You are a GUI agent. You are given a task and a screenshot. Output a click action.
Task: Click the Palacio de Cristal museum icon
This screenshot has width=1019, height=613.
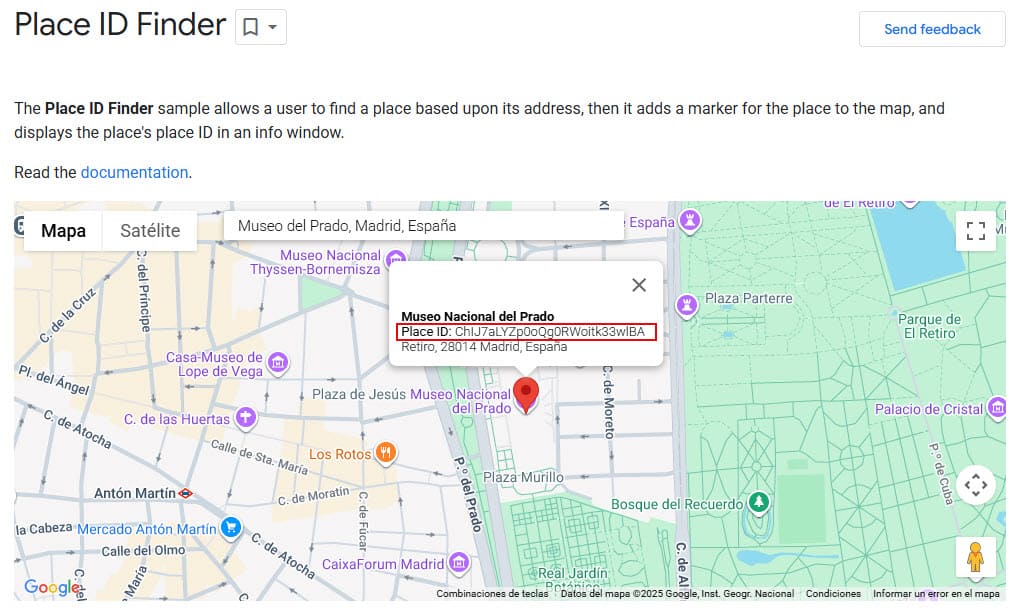tap(996, 408)
